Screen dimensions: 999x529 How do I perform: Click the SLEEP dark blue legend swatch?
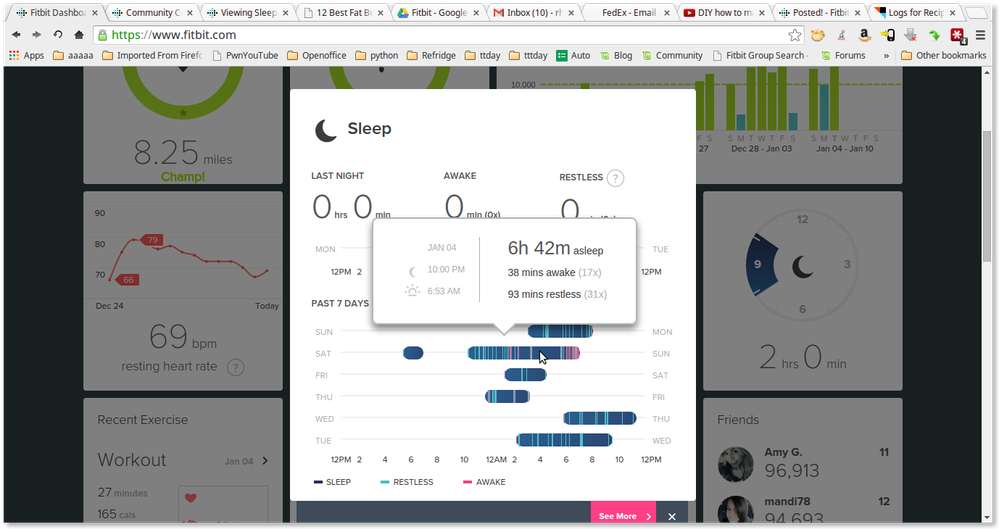[319, 482]
